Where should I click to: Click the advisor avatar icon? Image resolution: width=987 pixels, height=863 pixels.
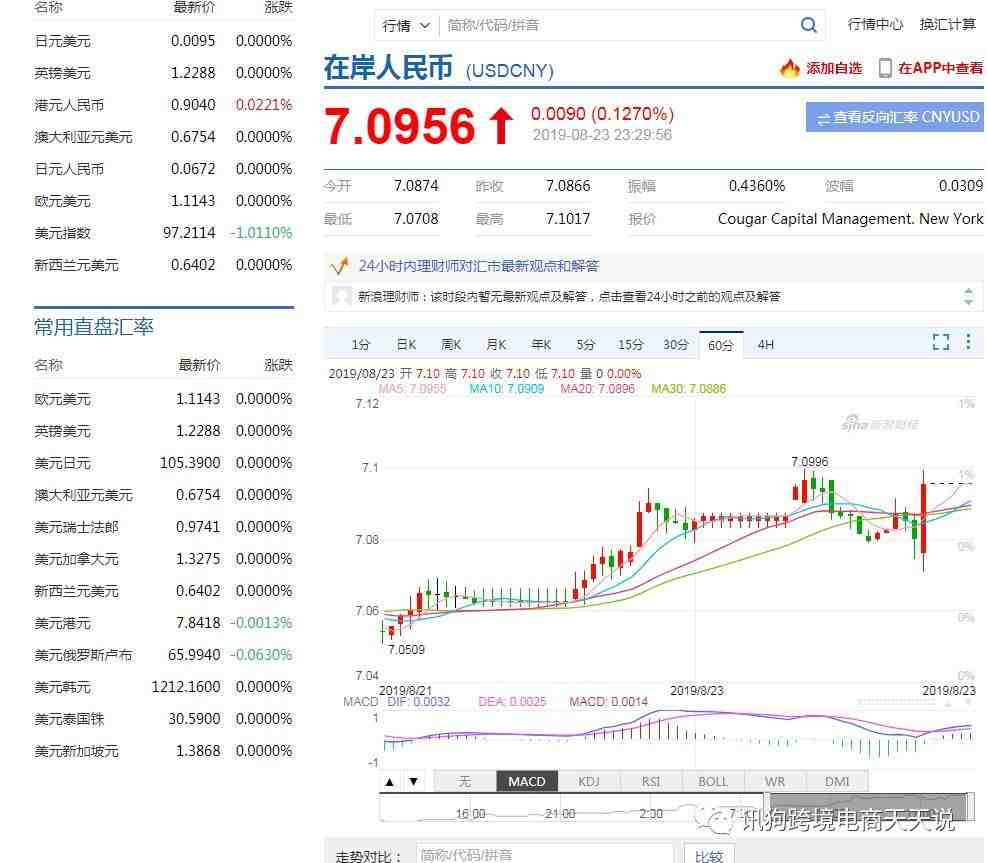click(341, 295)
